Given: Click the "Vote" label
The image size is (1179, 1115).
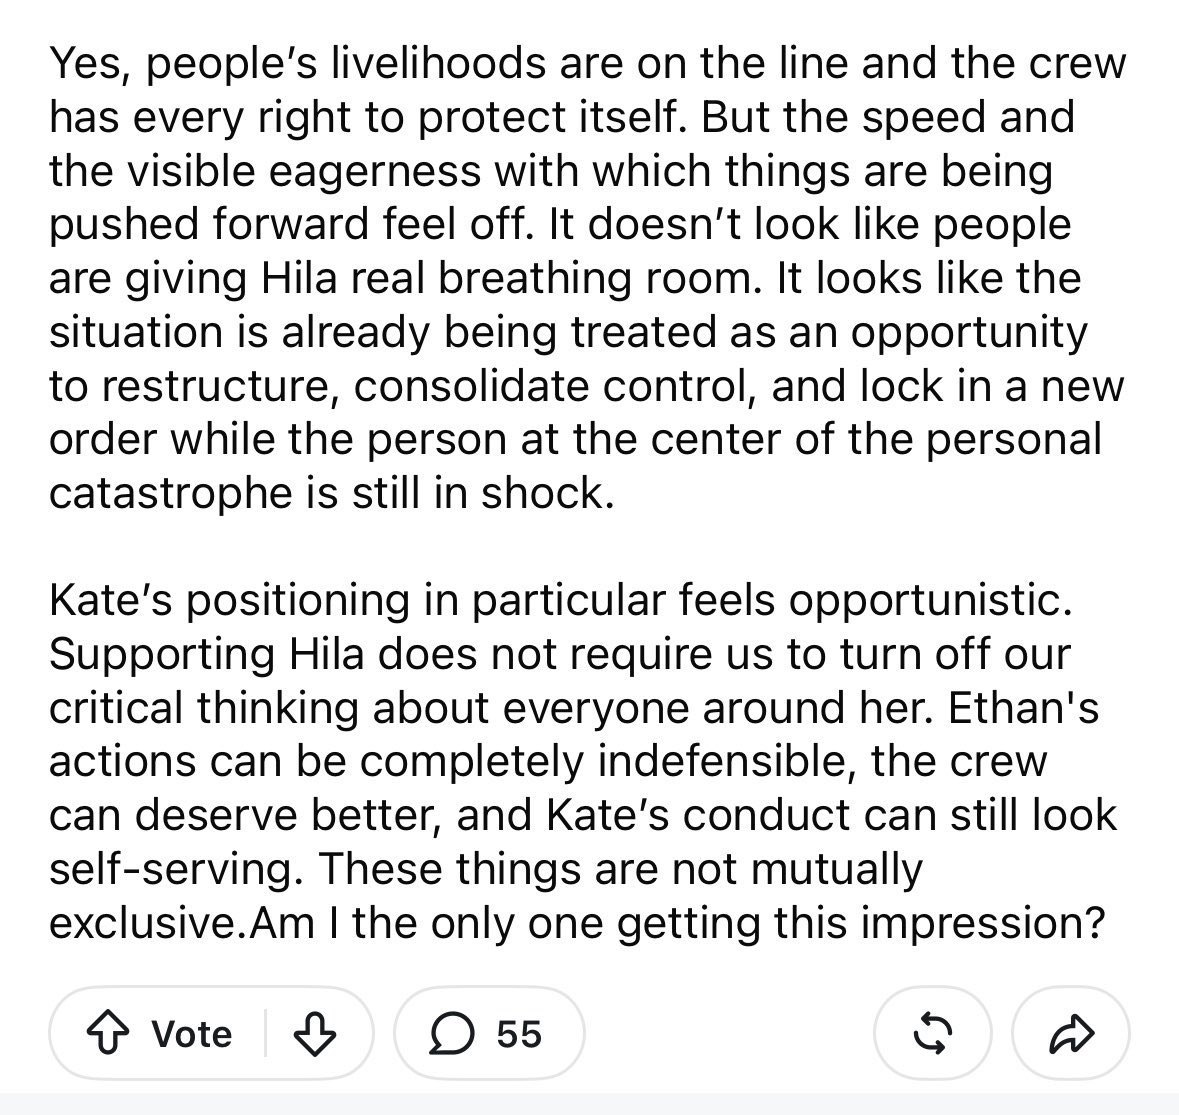Looking at the screenshot, I should [192, 1035].
